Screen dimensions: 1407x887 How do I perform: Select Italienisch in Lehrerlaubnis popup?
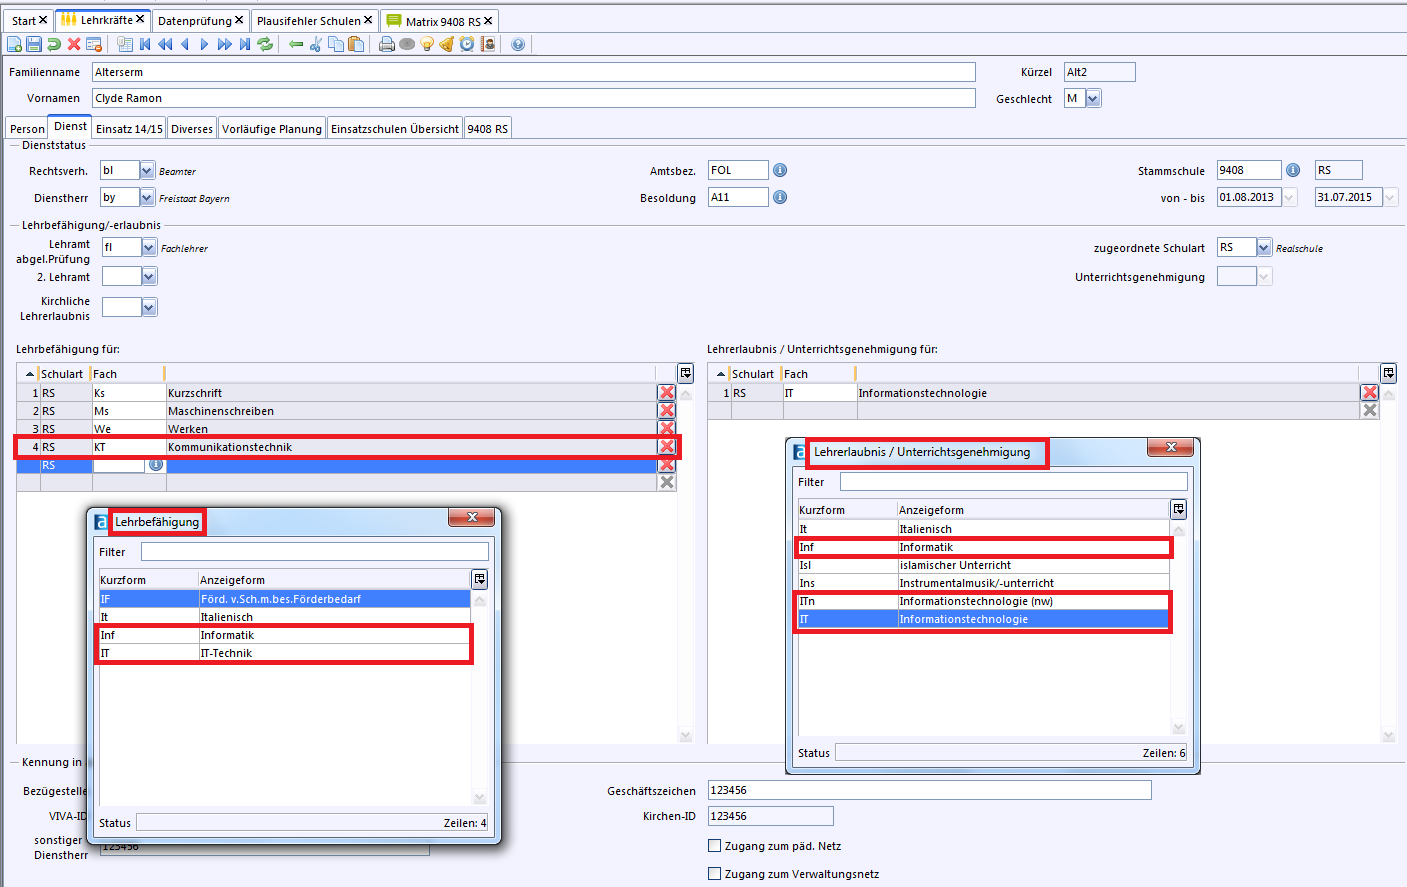(x=983, y=529)
